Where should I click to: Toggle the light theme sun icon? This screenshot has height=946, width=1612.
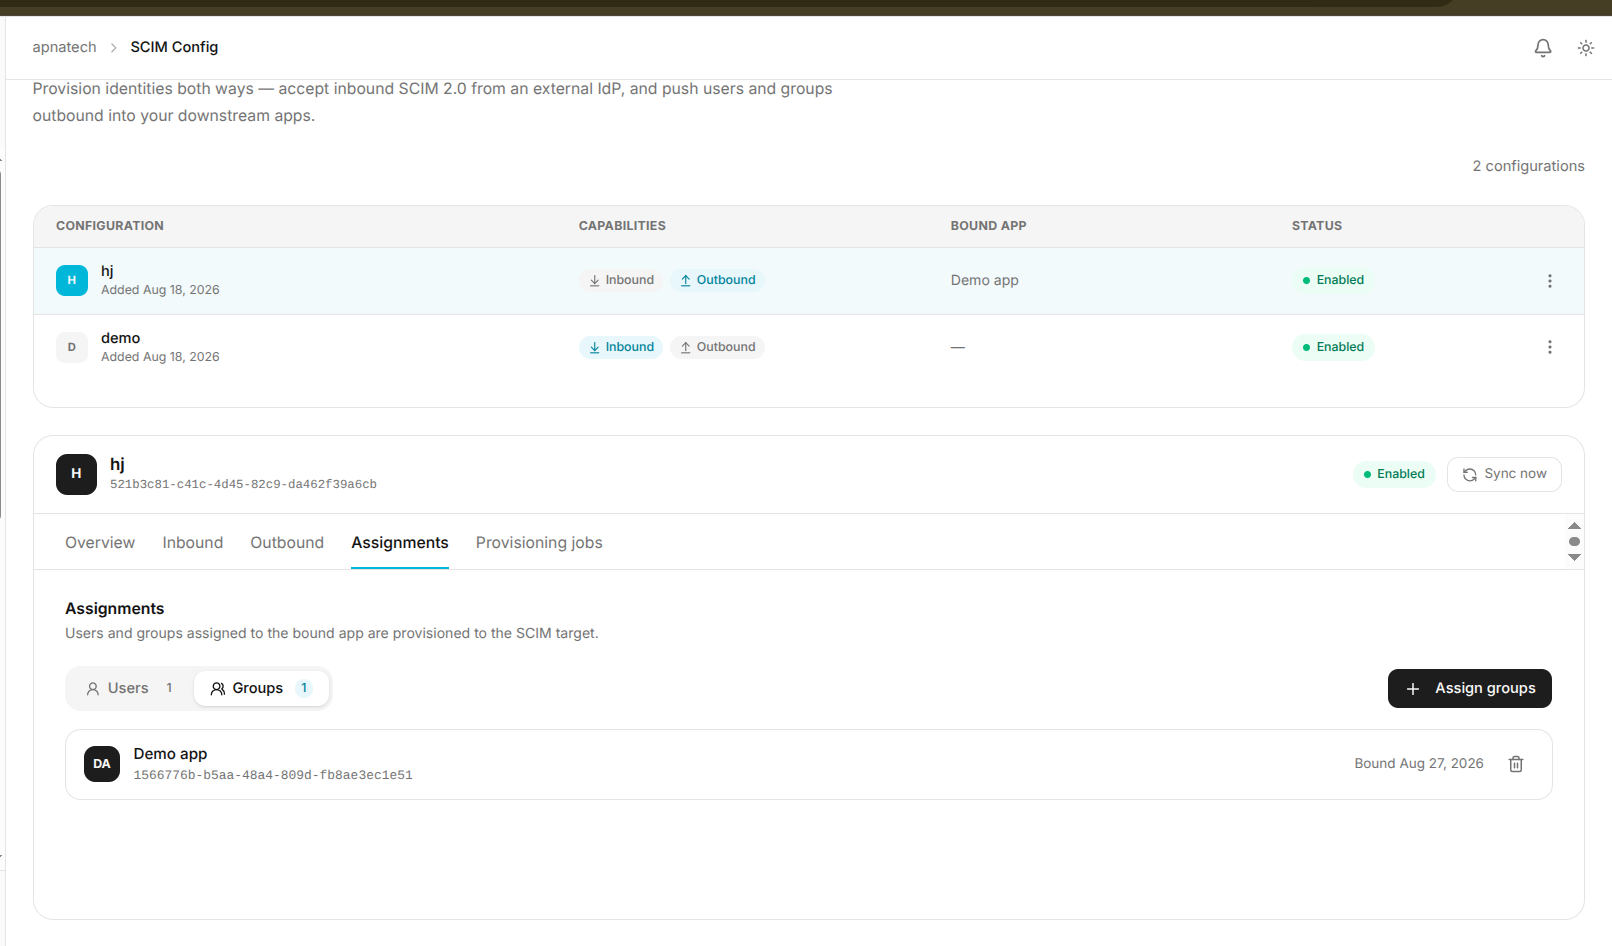click(x=1586, y=48)
